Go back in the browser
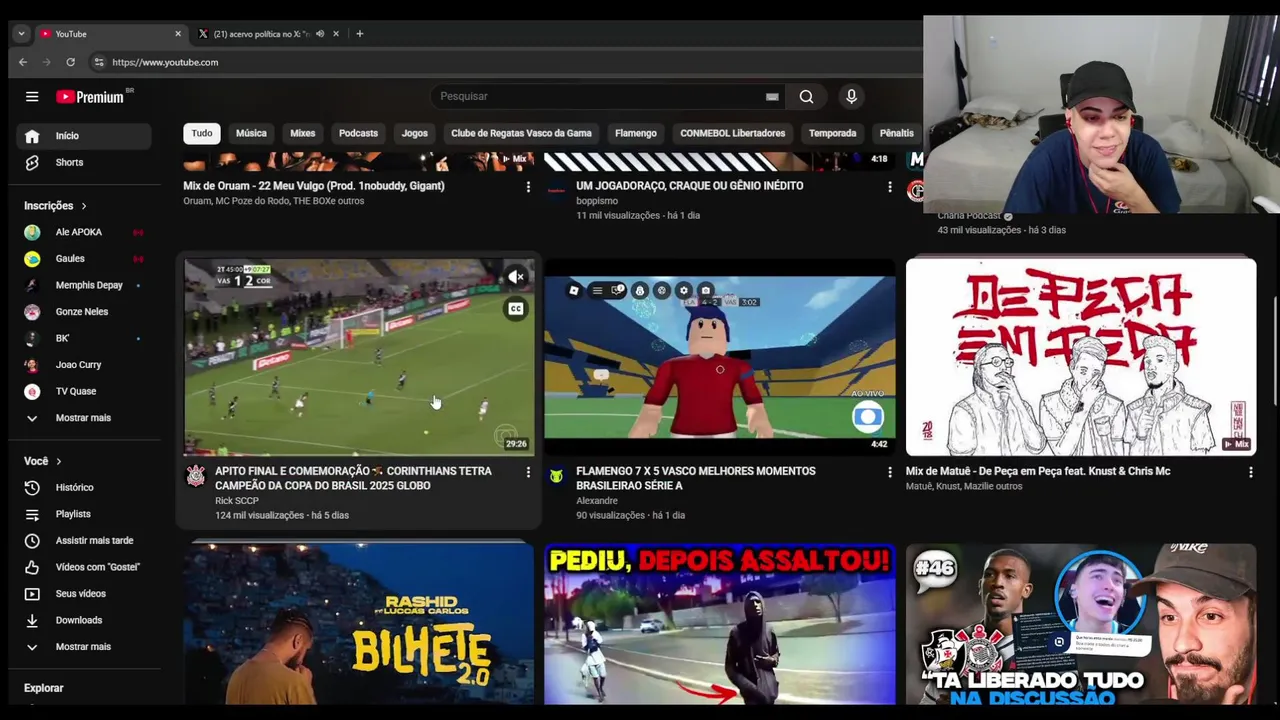 (x=23, y=62)
